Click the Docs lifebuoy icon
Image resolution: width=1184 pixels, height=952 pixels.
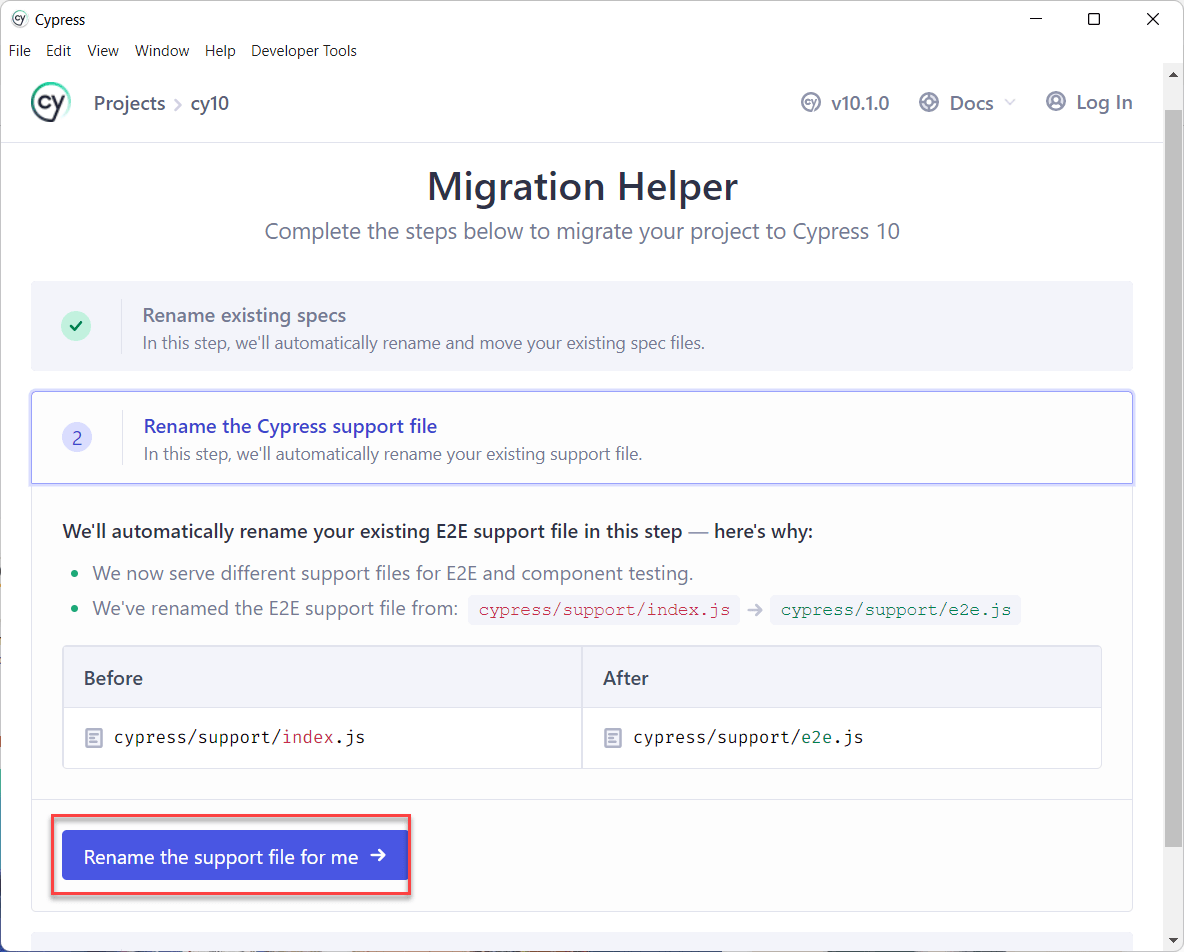coord(929,103)
